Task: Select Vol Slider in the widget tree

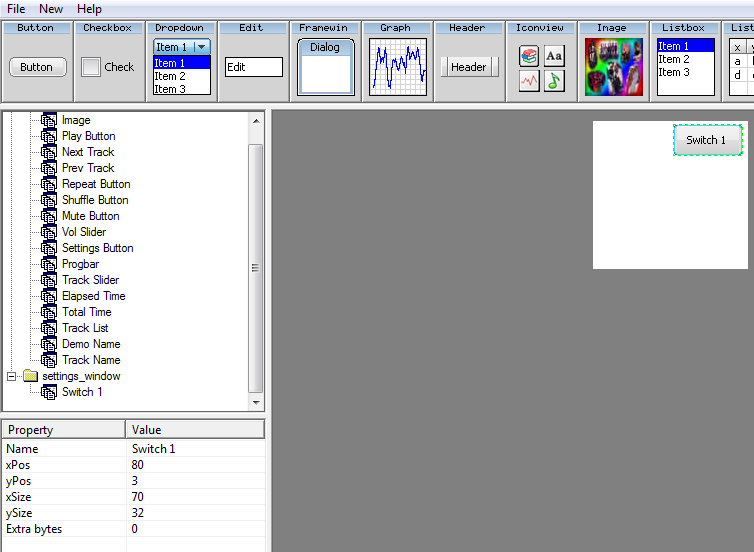Action: [84, 232]
